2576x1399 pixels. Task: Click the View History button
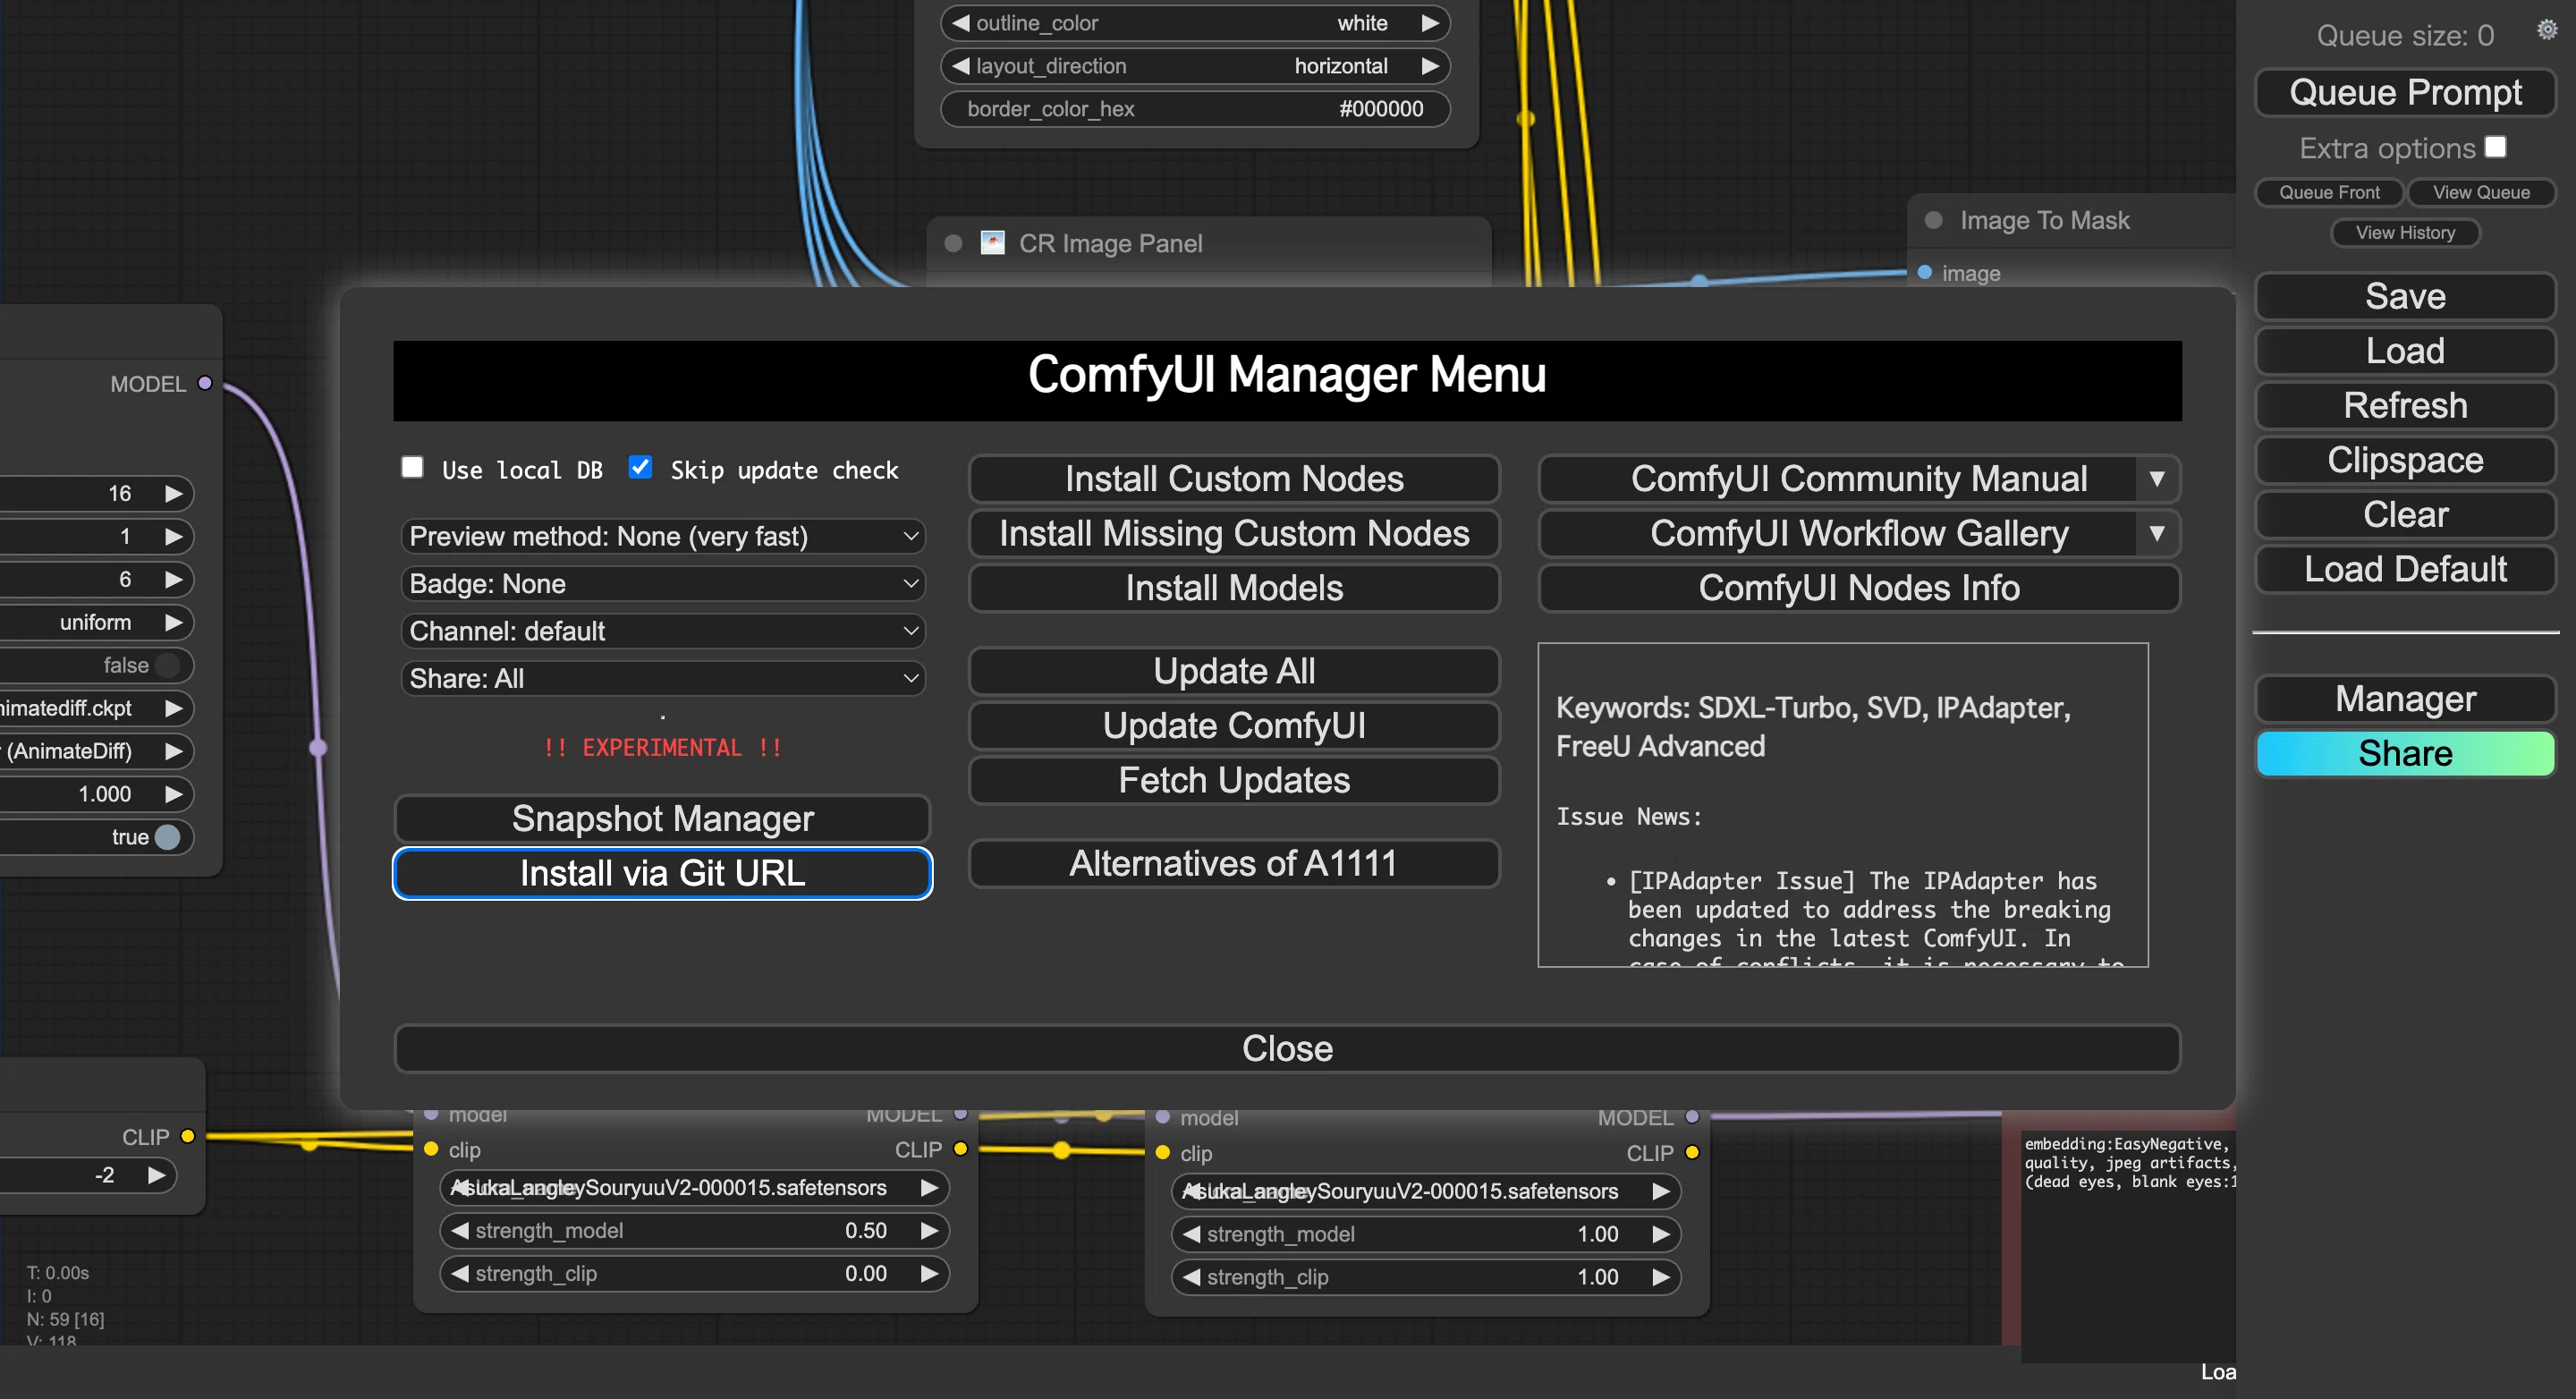[2405, 233]
